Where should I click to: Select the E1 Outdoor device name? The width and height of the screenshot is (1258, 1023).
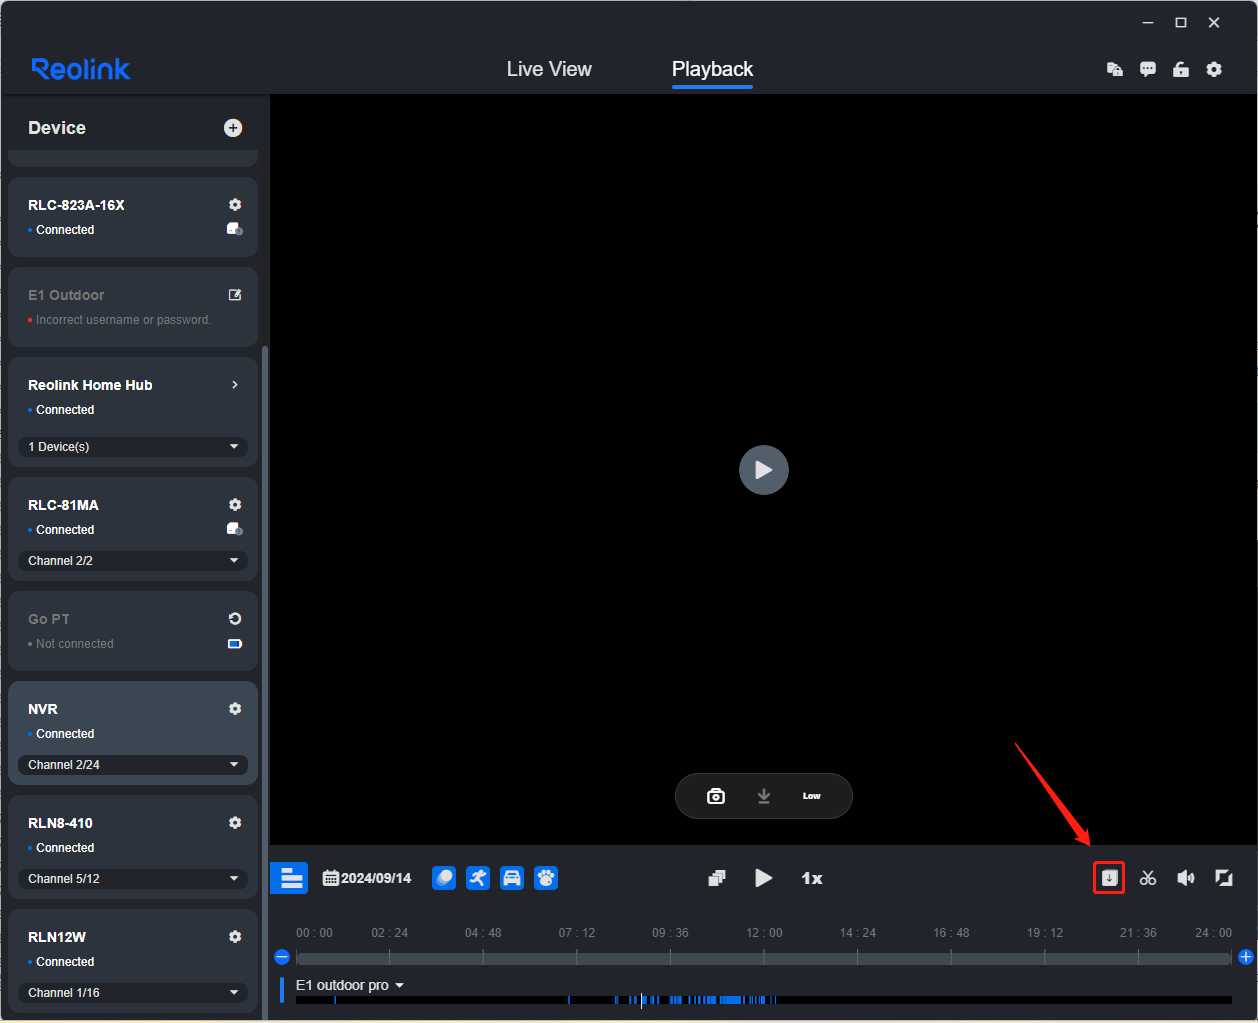click(66, 295)
